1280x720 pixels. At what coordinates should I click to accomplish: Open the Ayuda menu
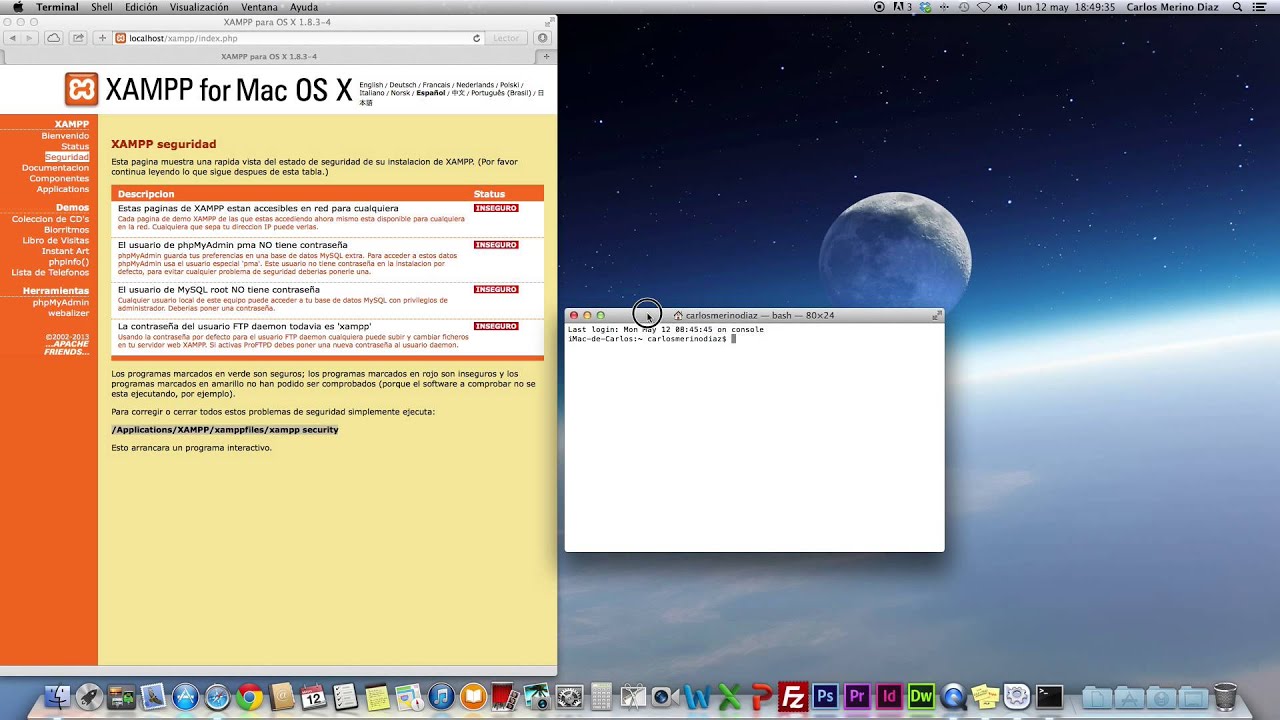click(304, 7)
